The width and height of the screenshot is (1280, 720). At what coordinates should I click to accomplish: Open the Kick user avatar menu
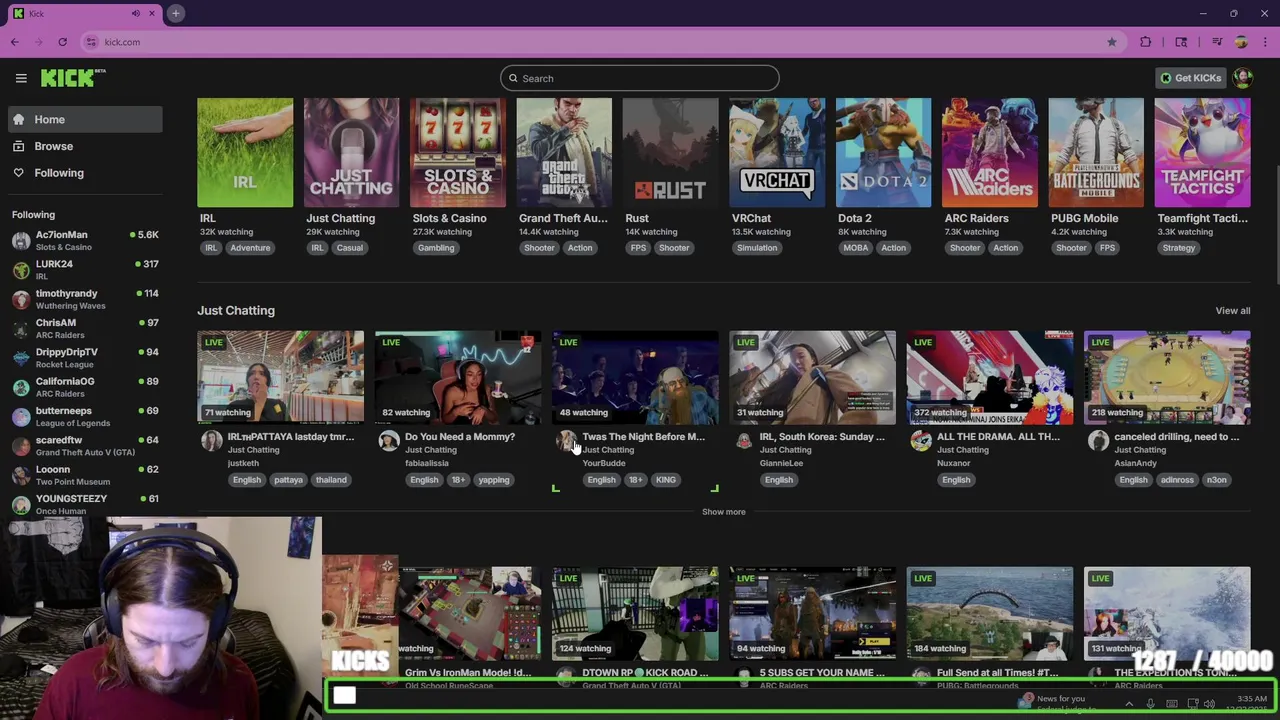[x=1243, y=78]
